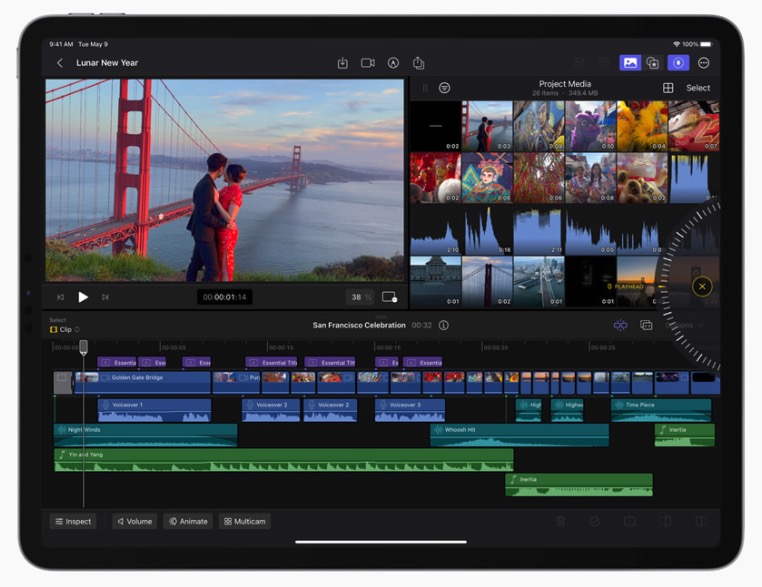Toggle picture-in-picture viewer icon

[389, 297]
